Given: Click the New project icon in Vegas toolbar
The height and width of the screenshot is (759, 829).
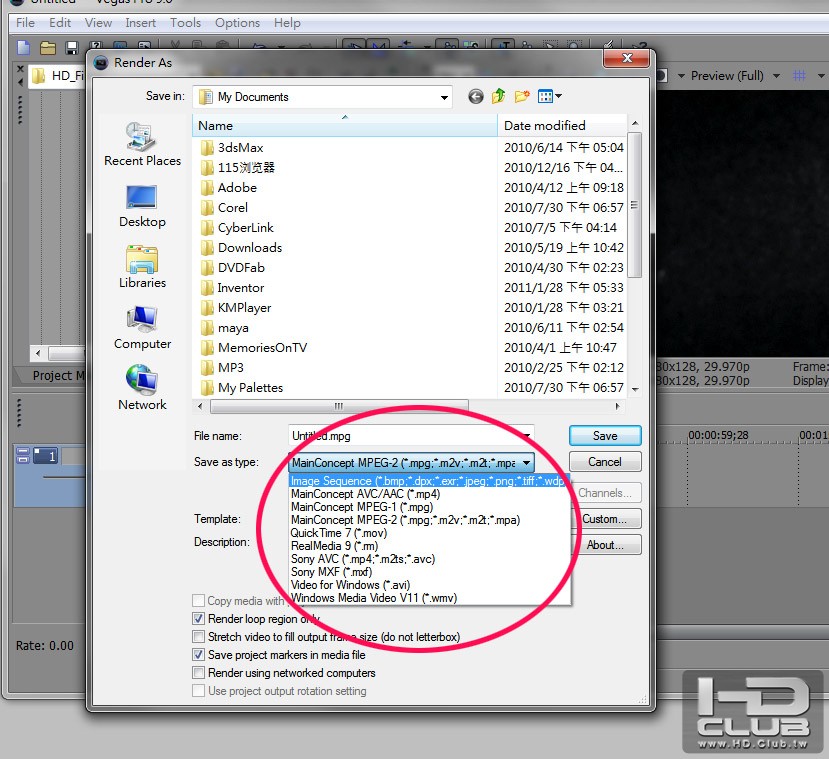Looking at the screenshot, I should point(24,48).
